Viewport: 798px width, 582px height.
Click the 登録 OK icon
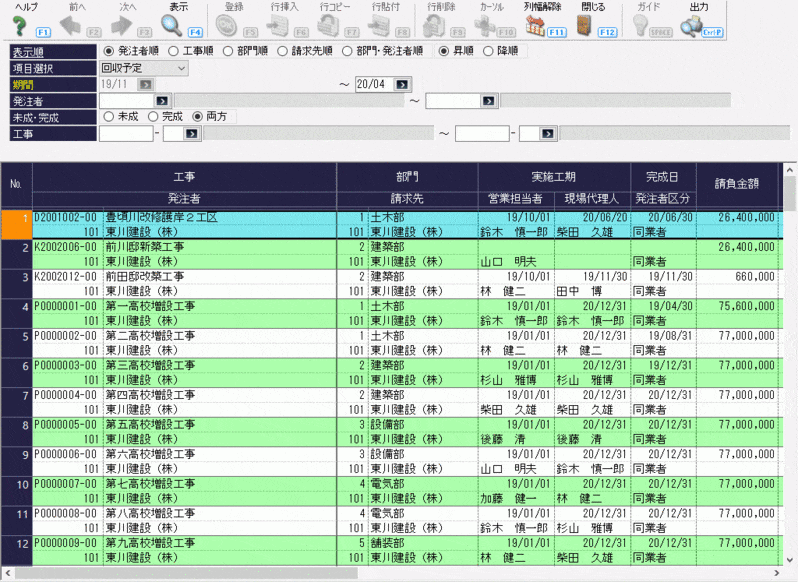coord(226,25)
